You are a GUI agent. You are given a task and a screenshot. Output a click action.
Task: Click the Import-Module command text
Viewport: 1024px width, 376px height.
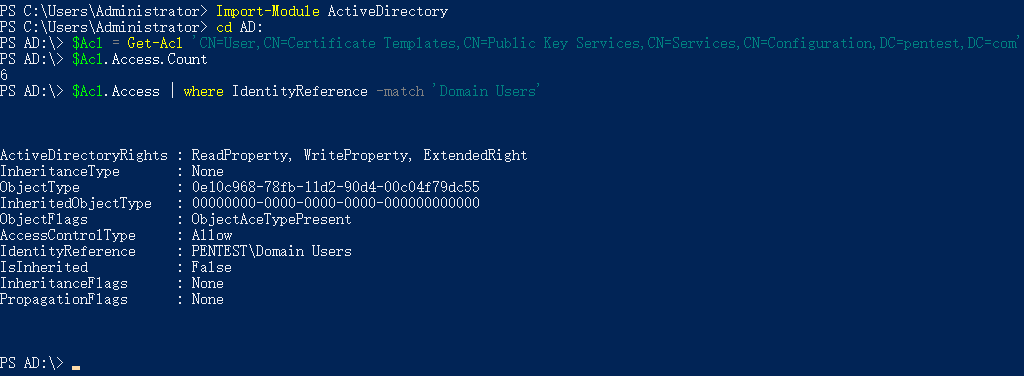click(268, 11)
